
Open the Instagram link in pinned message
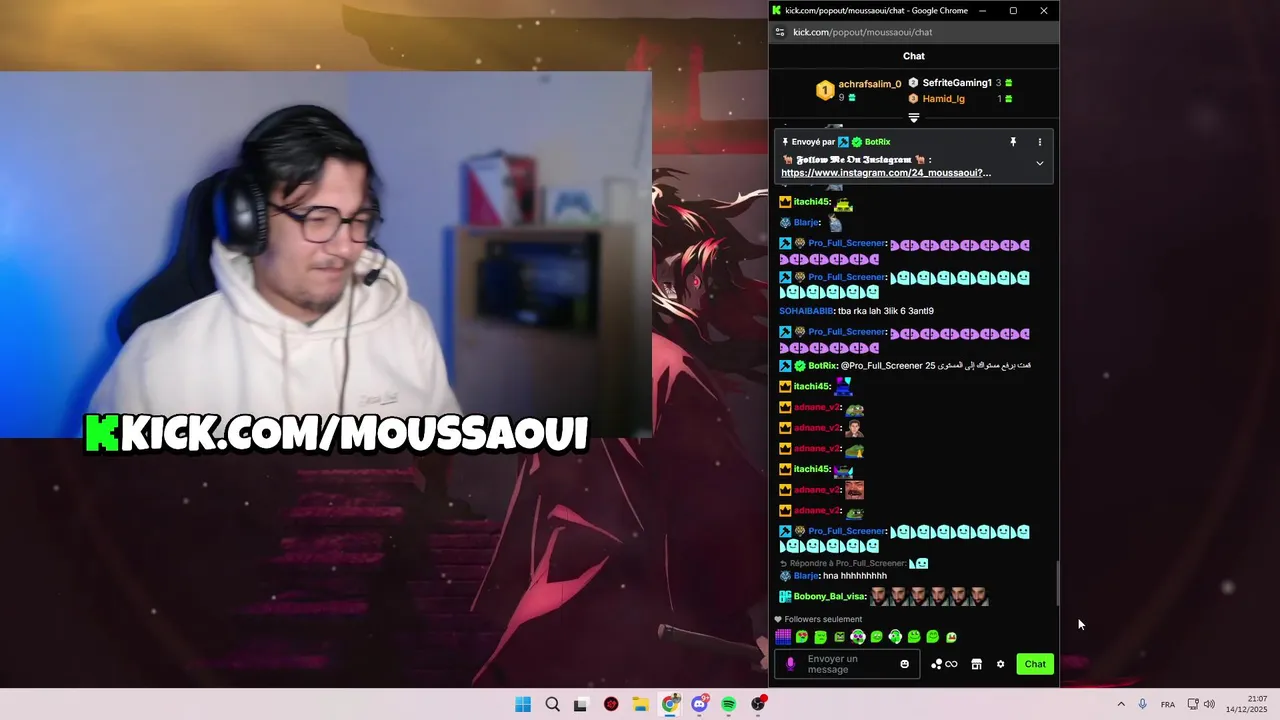pos(886,173)
